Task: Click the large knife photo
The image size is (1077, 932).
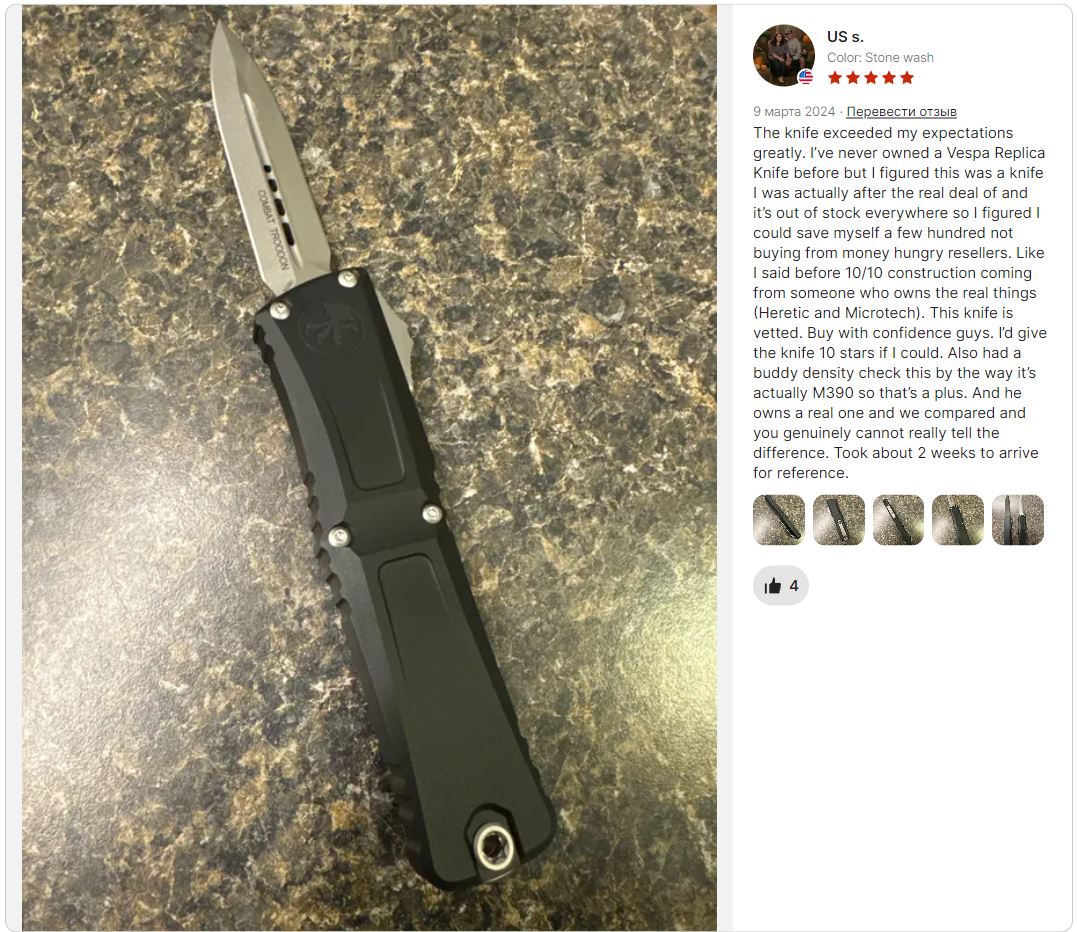Action: click(370, 468)
